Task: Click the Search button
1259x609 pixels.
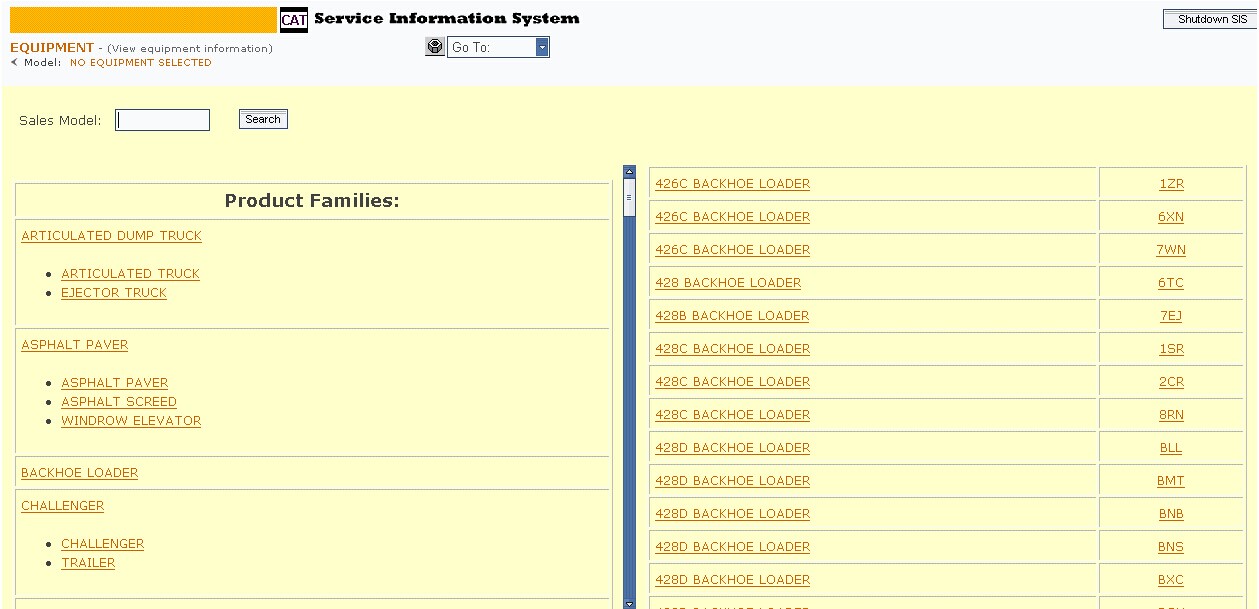Action: (x=263, y=119)
